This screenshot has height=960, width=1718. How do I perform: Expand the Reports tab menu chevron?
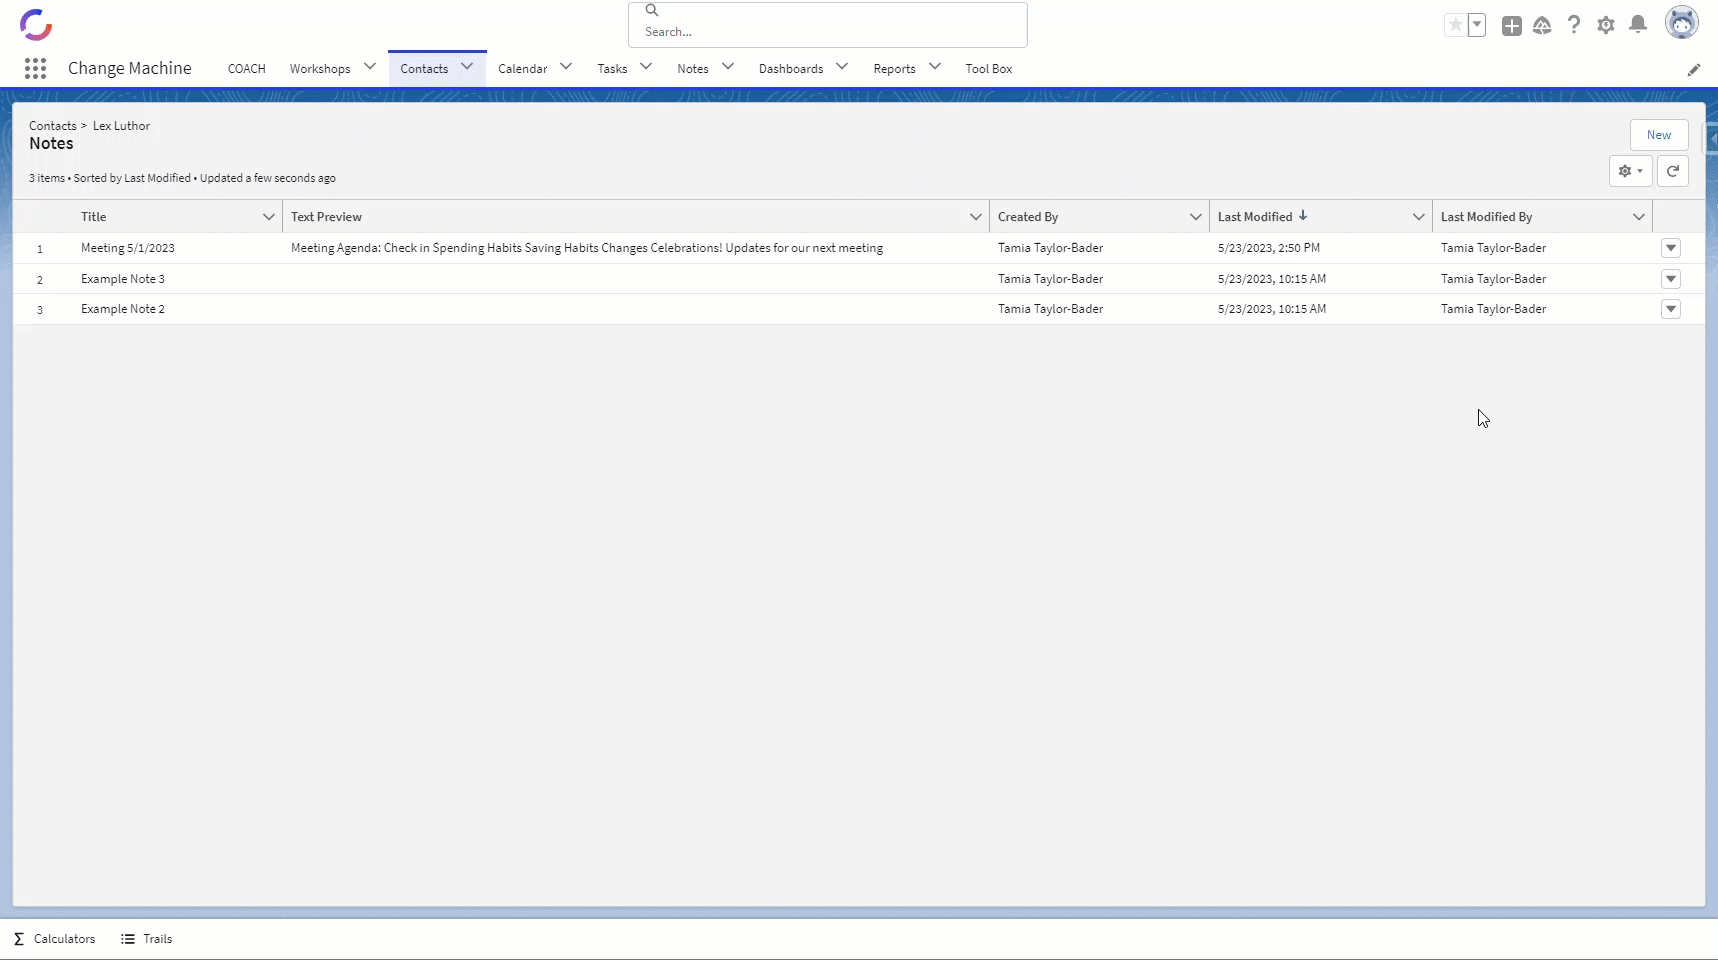tap(935, 67)
